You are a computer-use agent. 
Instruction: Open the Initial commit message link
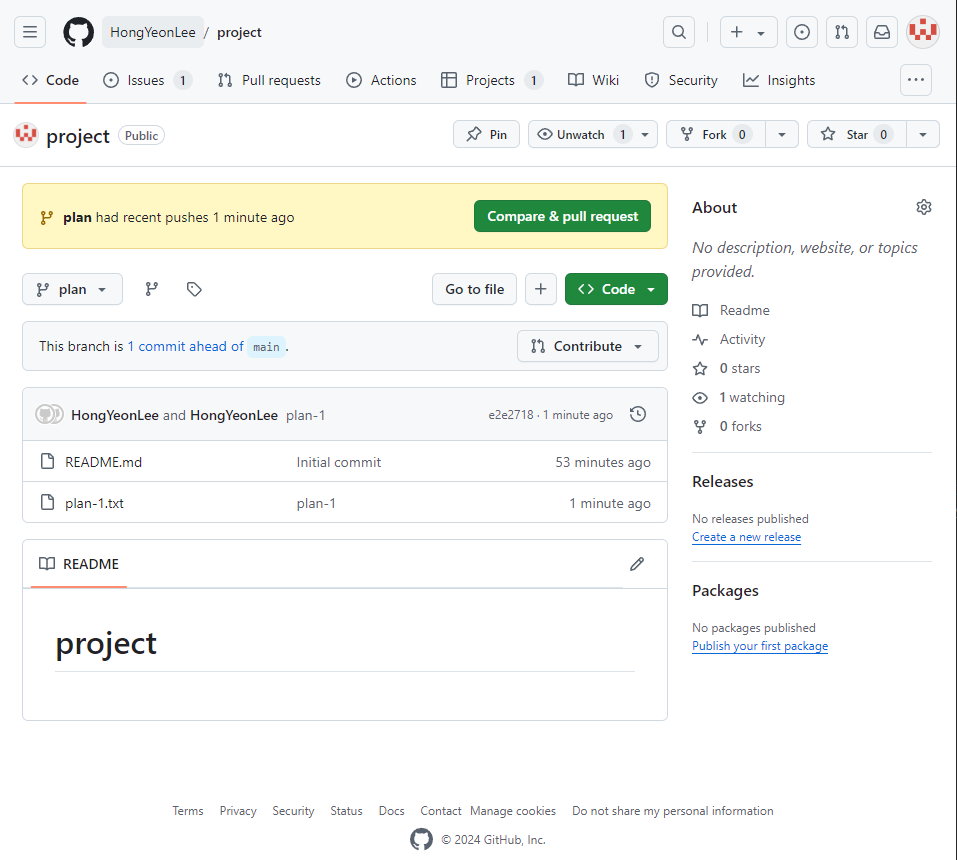[x=339, y=462]
